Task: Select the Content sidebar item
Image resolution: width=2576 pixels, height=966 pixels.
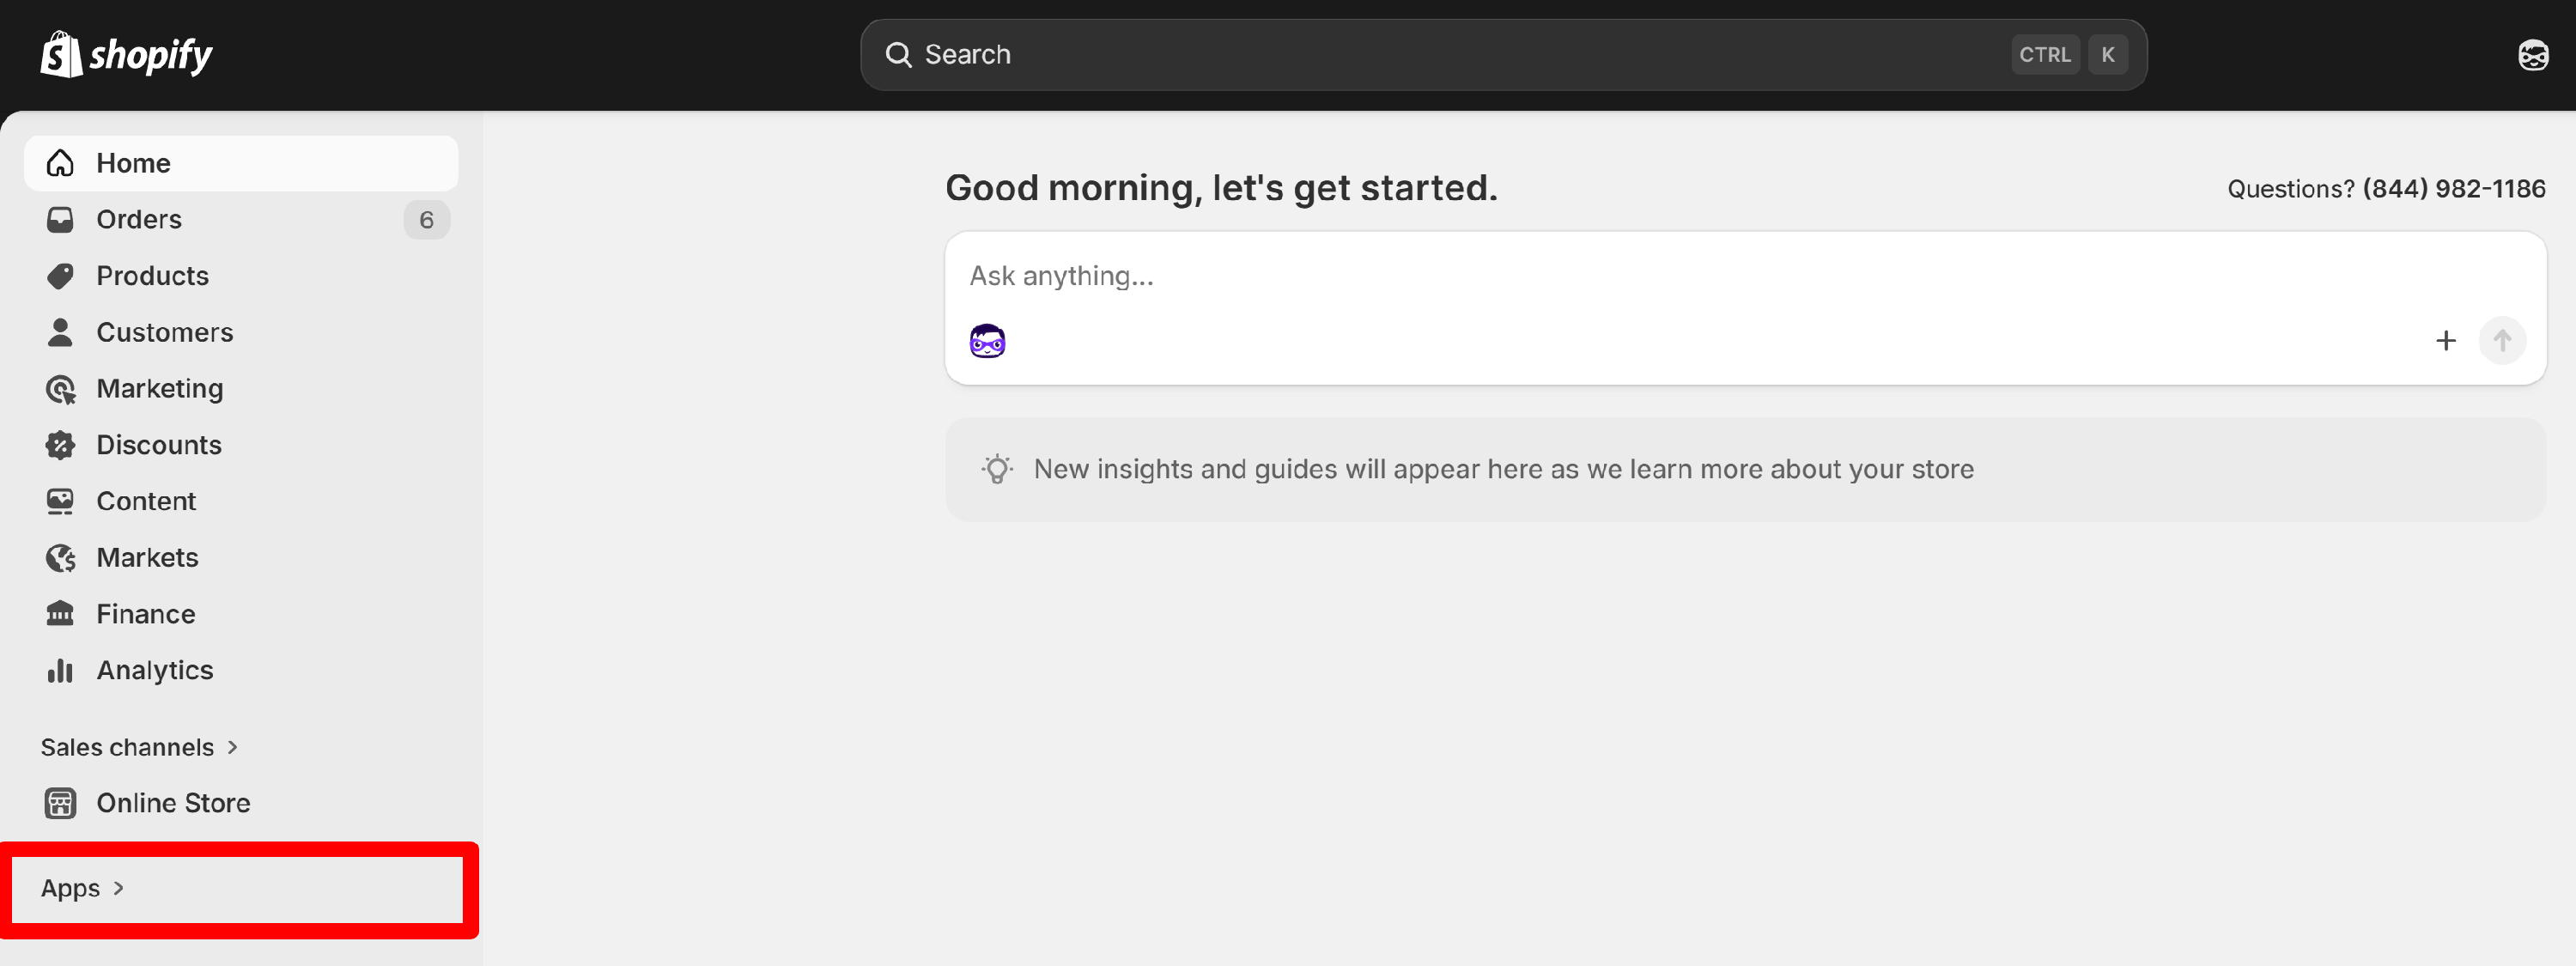Action: pyautogui.click(x=146, y=501)
